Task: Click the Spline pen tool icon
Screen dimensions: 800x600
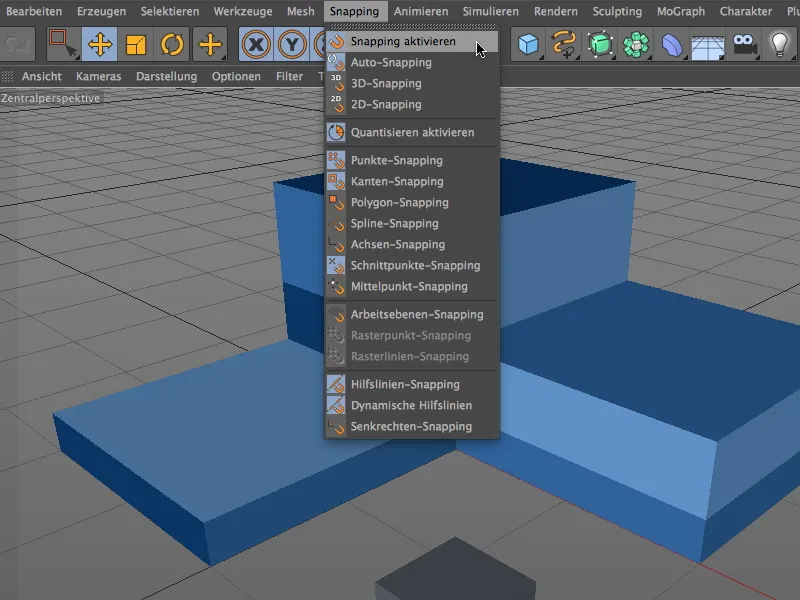Action: point(565,45)
